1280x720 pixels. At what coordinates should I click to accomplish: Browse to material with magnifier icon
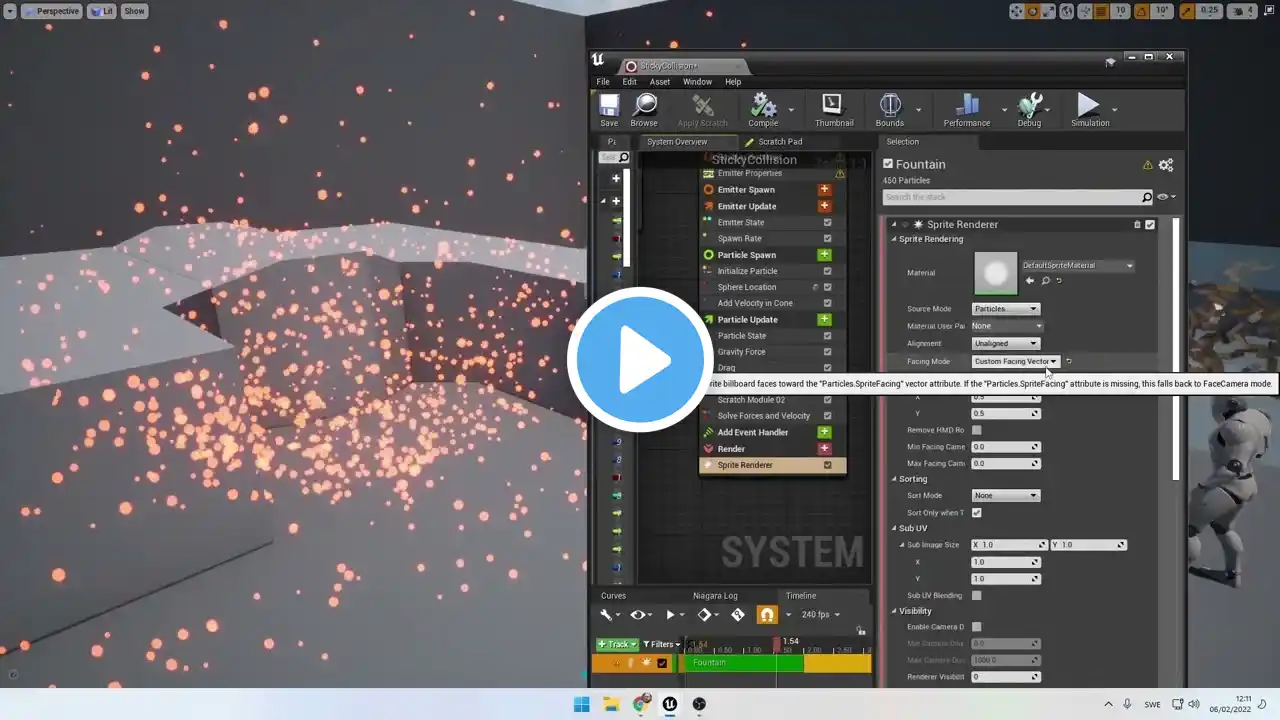[x=1045, y=281]
